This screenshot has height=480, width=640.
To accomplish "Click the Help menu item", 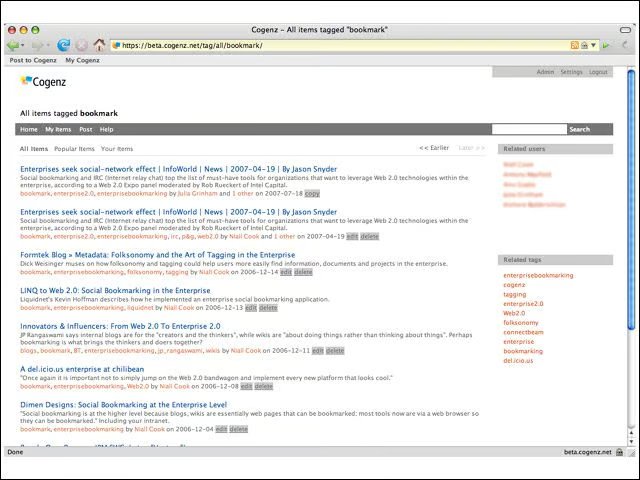I will 106,129.
